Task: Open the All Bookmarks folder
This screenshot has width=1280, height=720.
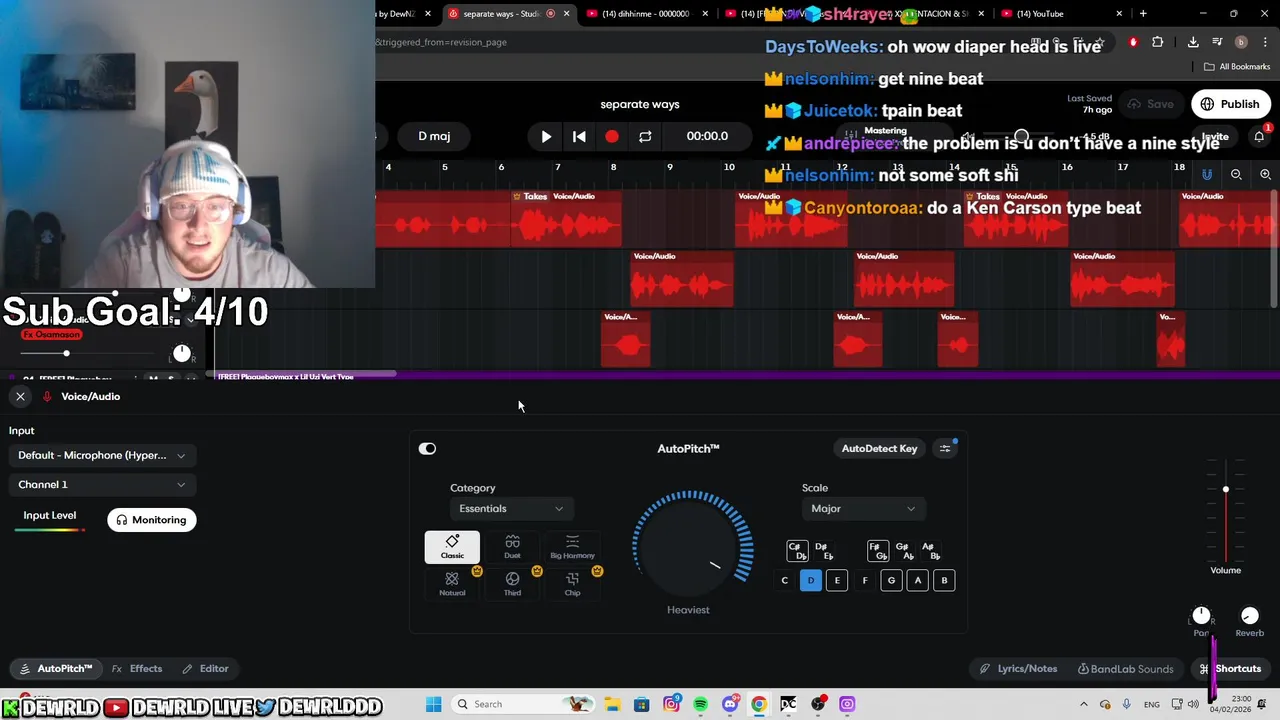Action: pos(1237,67)
